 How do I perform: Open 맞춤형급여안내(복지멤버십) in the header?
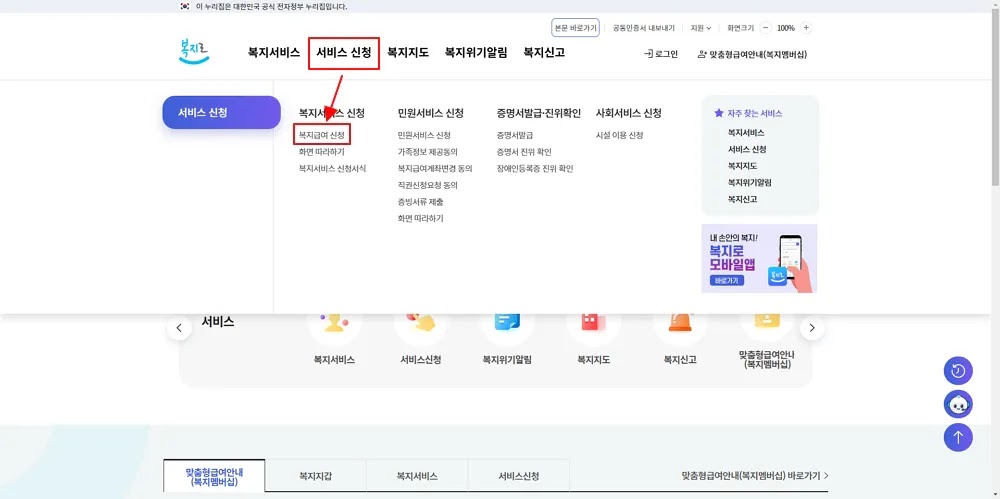[753, 55]
